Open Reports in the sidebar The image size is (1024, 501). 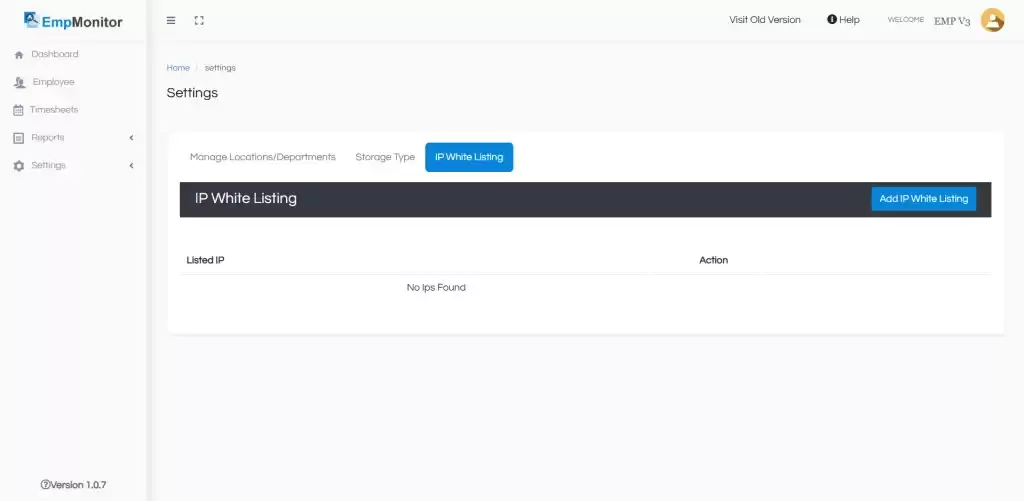[48, 138]
